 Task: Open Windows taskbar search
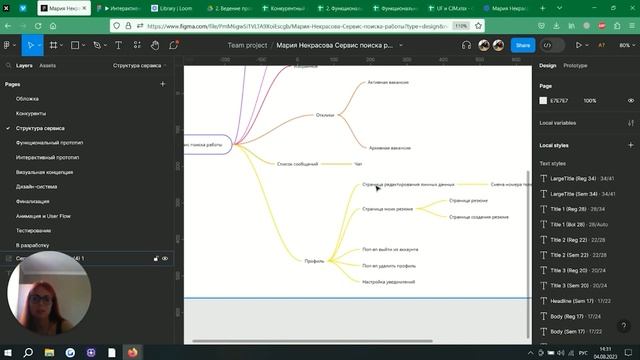tap(28, 352)
